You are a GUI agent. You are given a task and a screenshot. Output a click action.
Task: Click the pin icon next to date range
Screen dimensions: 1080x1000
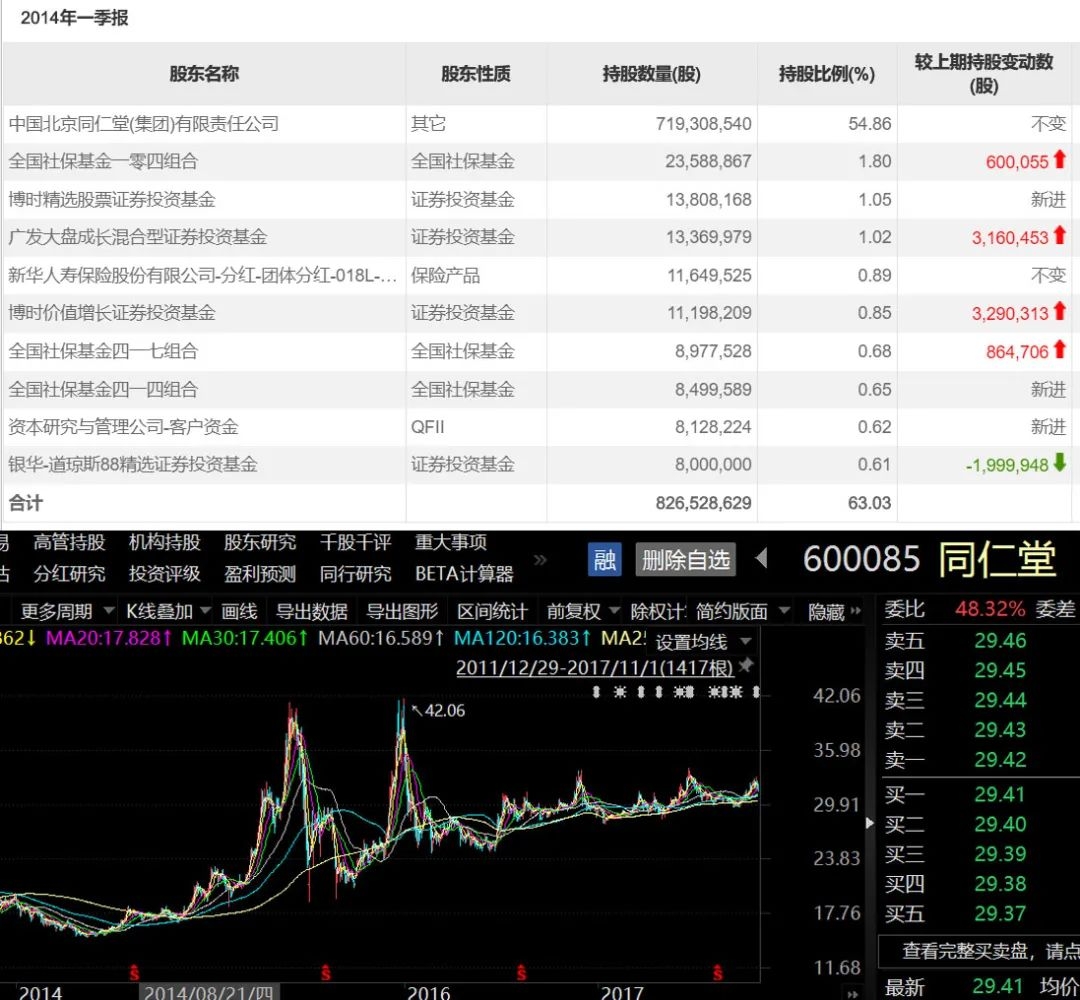[745, 666]
